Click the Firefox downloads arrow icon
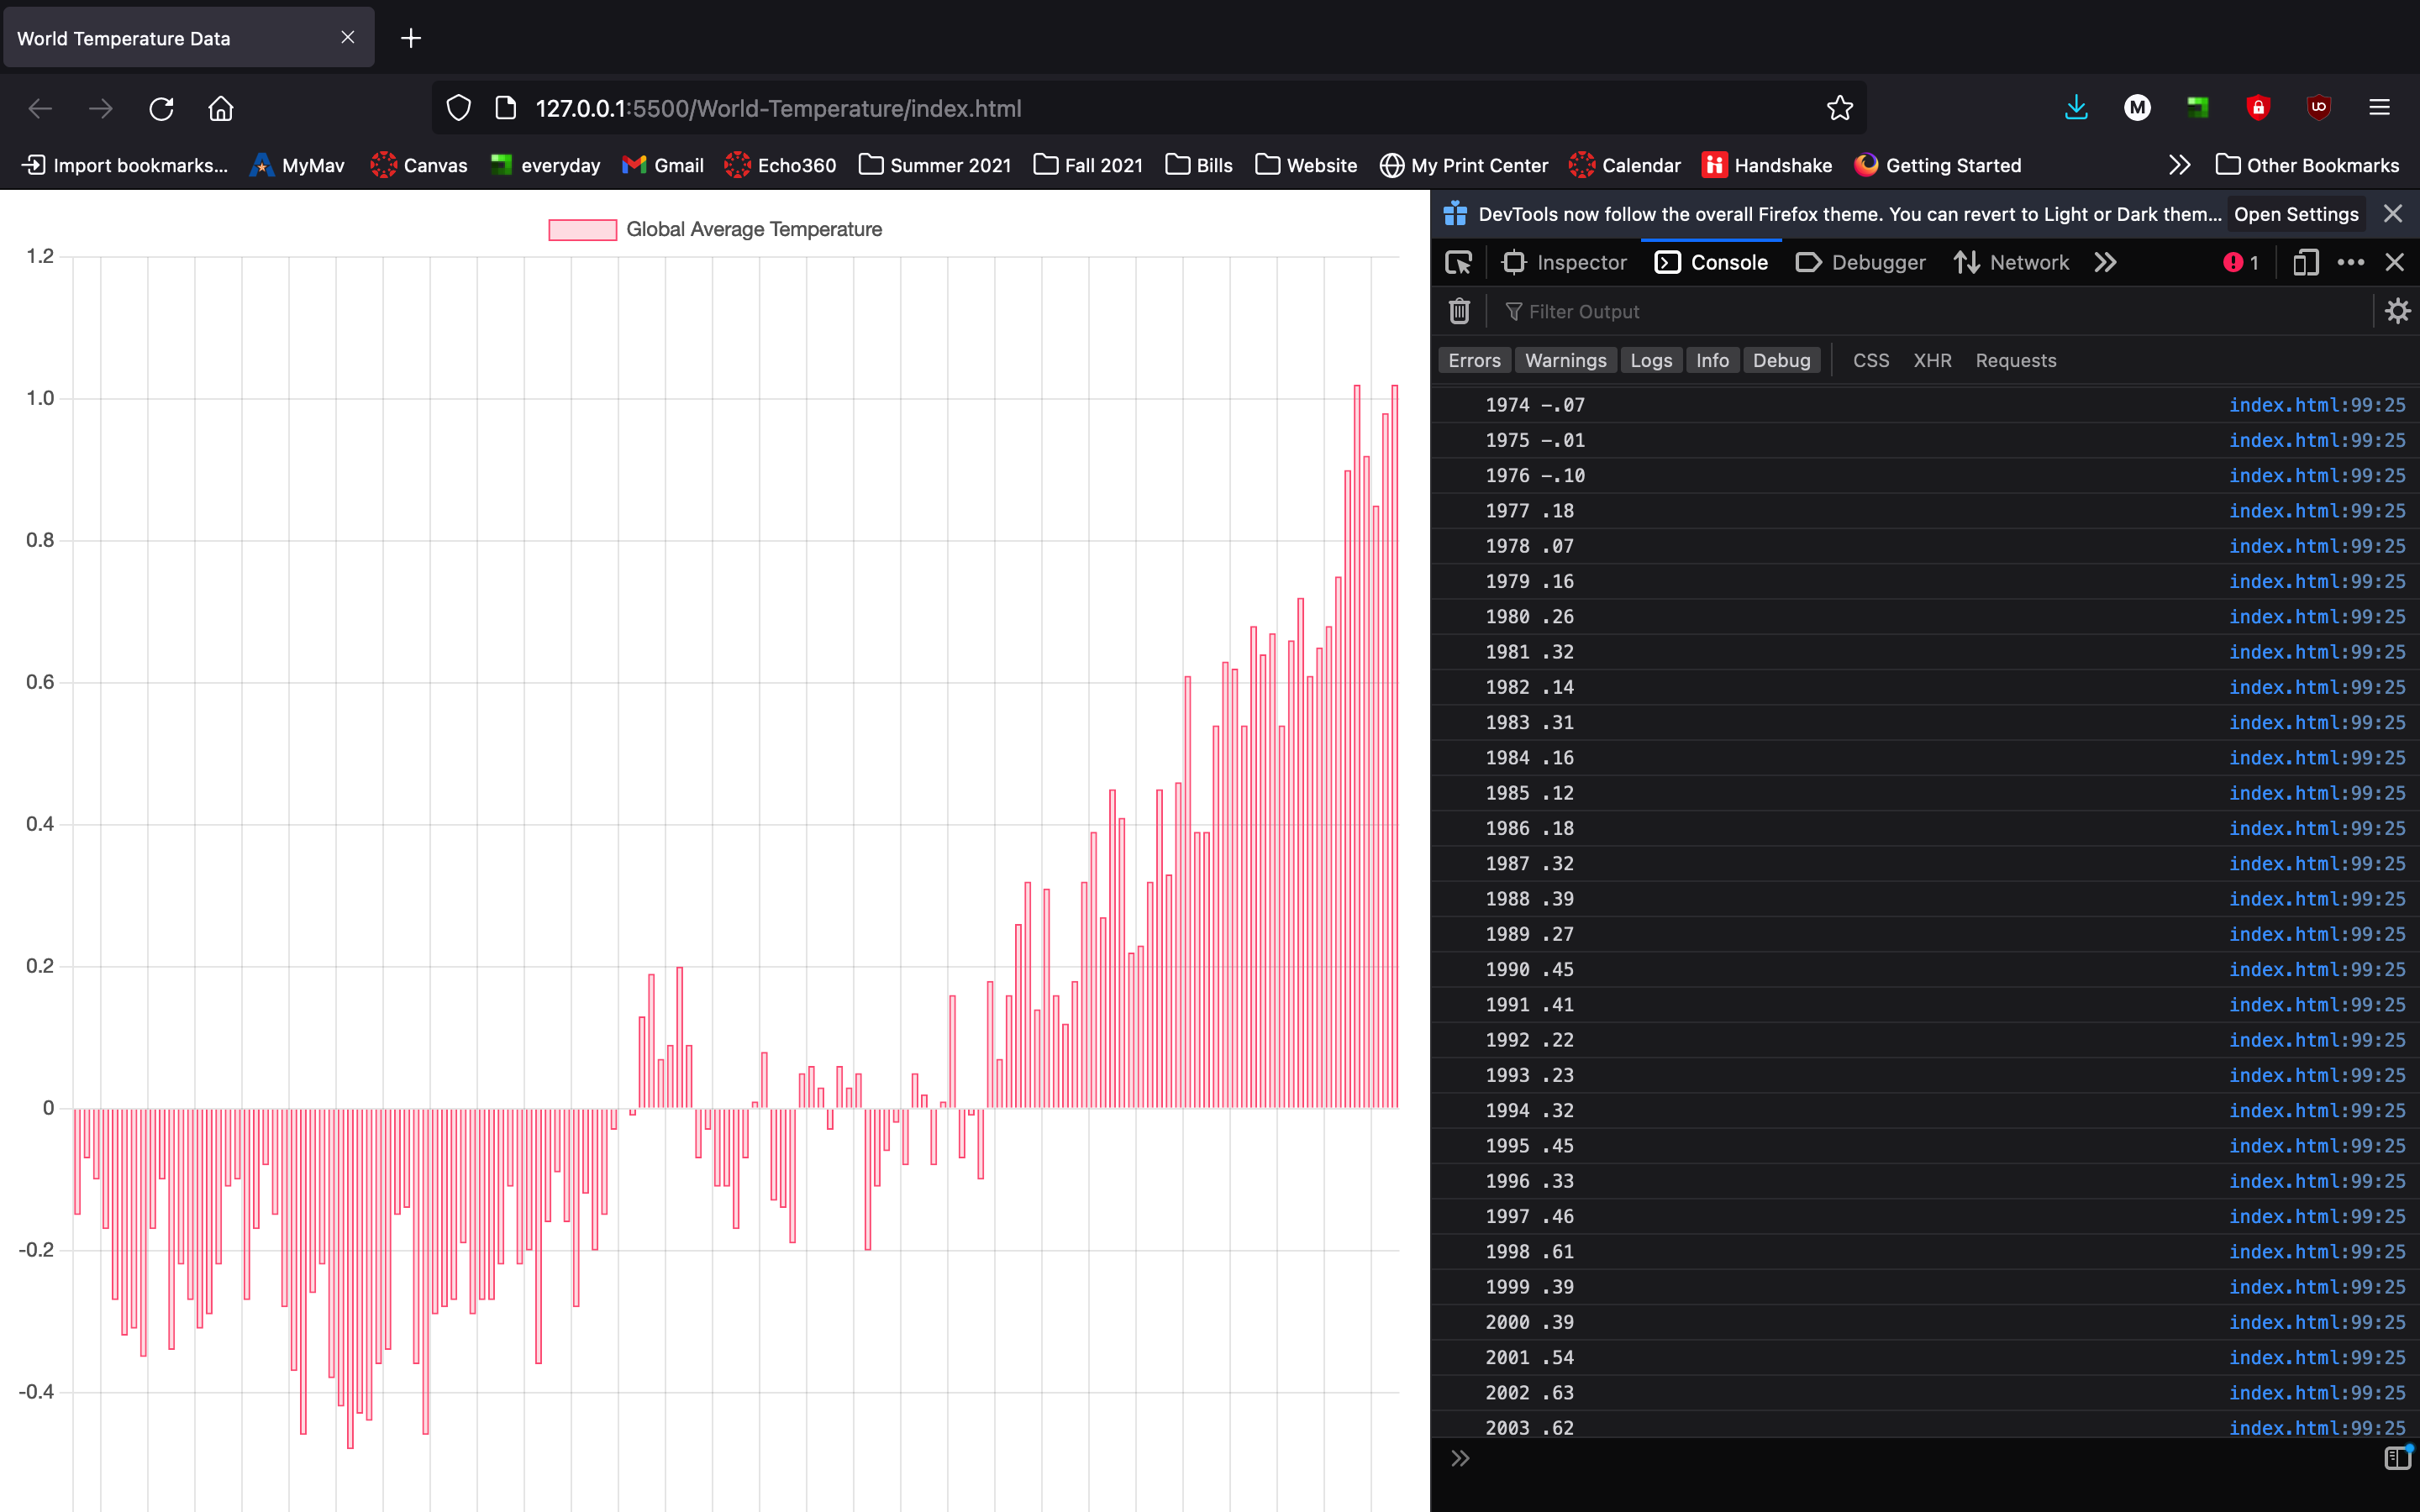2420x1512 pixels. point(2076,108)
